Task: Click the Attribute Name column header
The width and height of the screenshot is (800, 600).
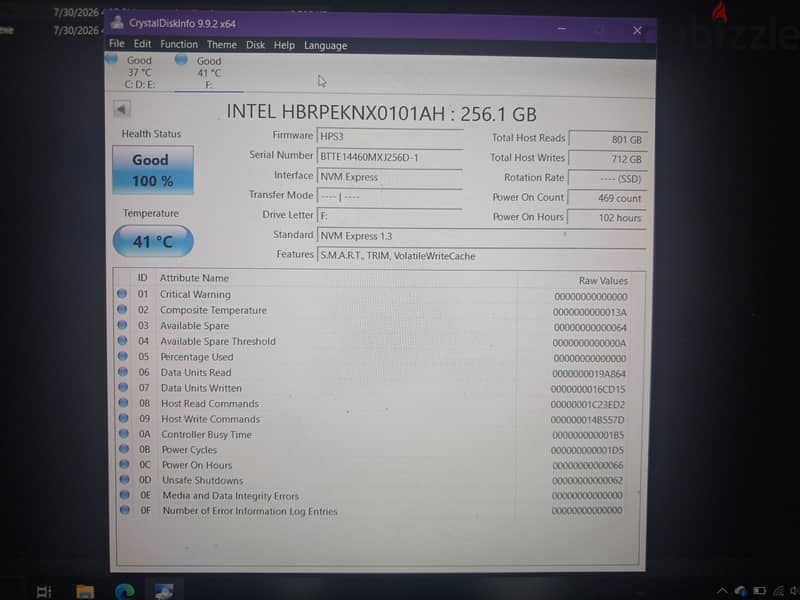Action: tap(194, 278)
